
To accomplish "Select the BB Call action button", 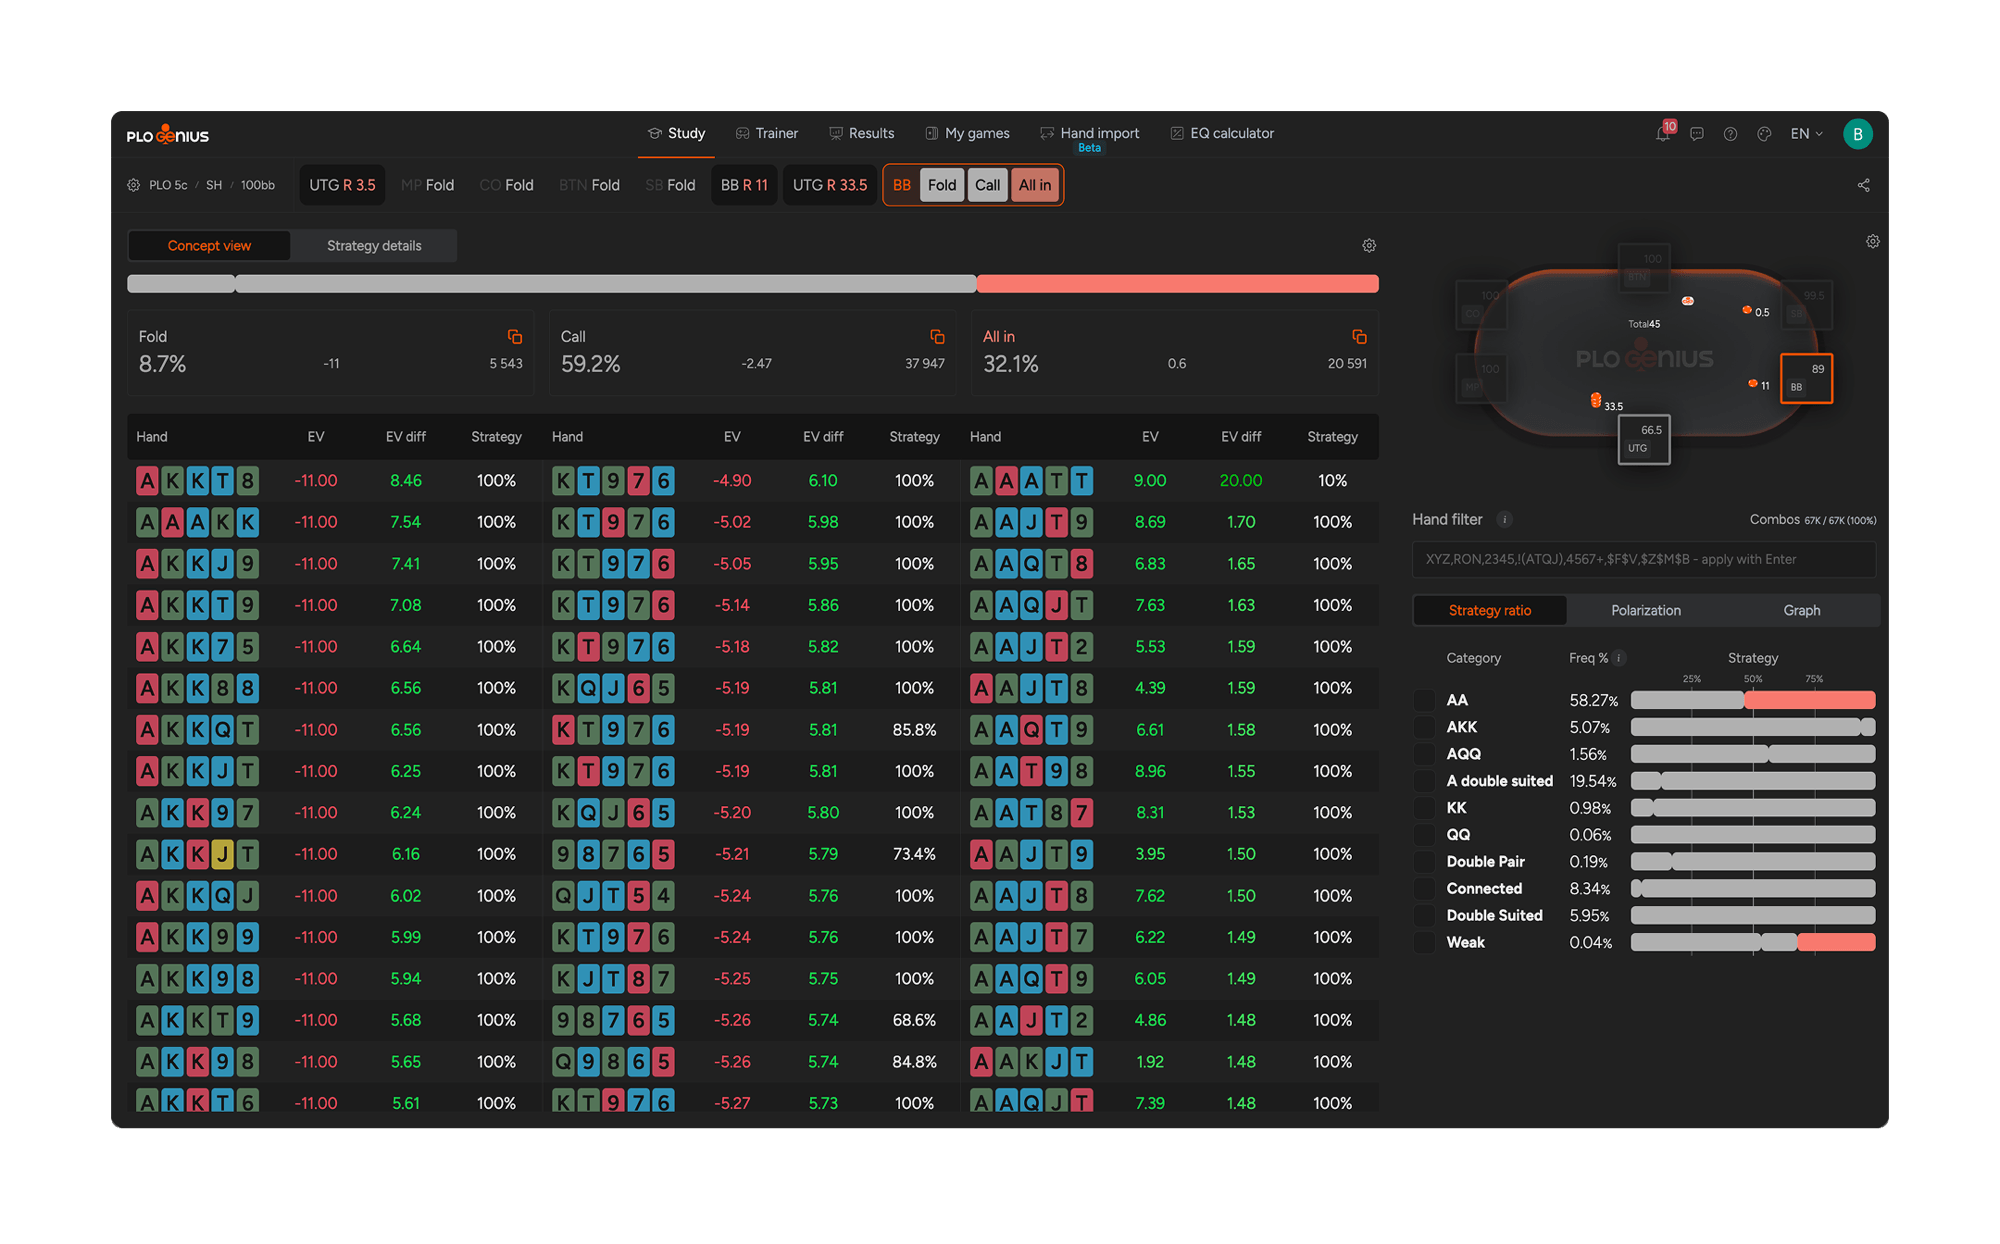I will pyautogui.click(x=988, y=186).
